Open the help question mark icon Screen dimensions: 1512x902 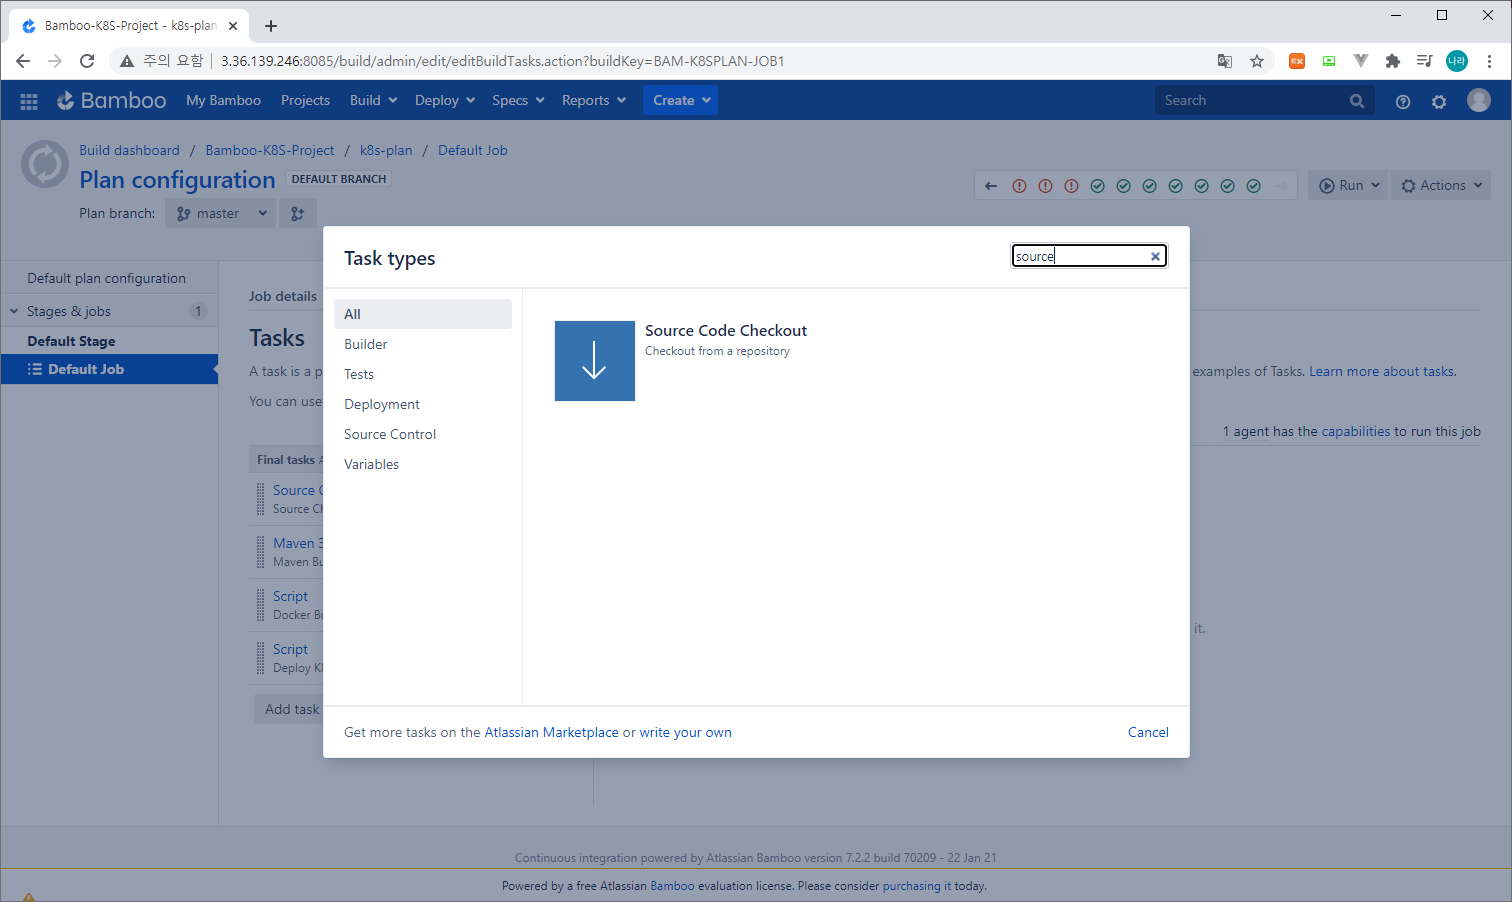[1403, 101]
